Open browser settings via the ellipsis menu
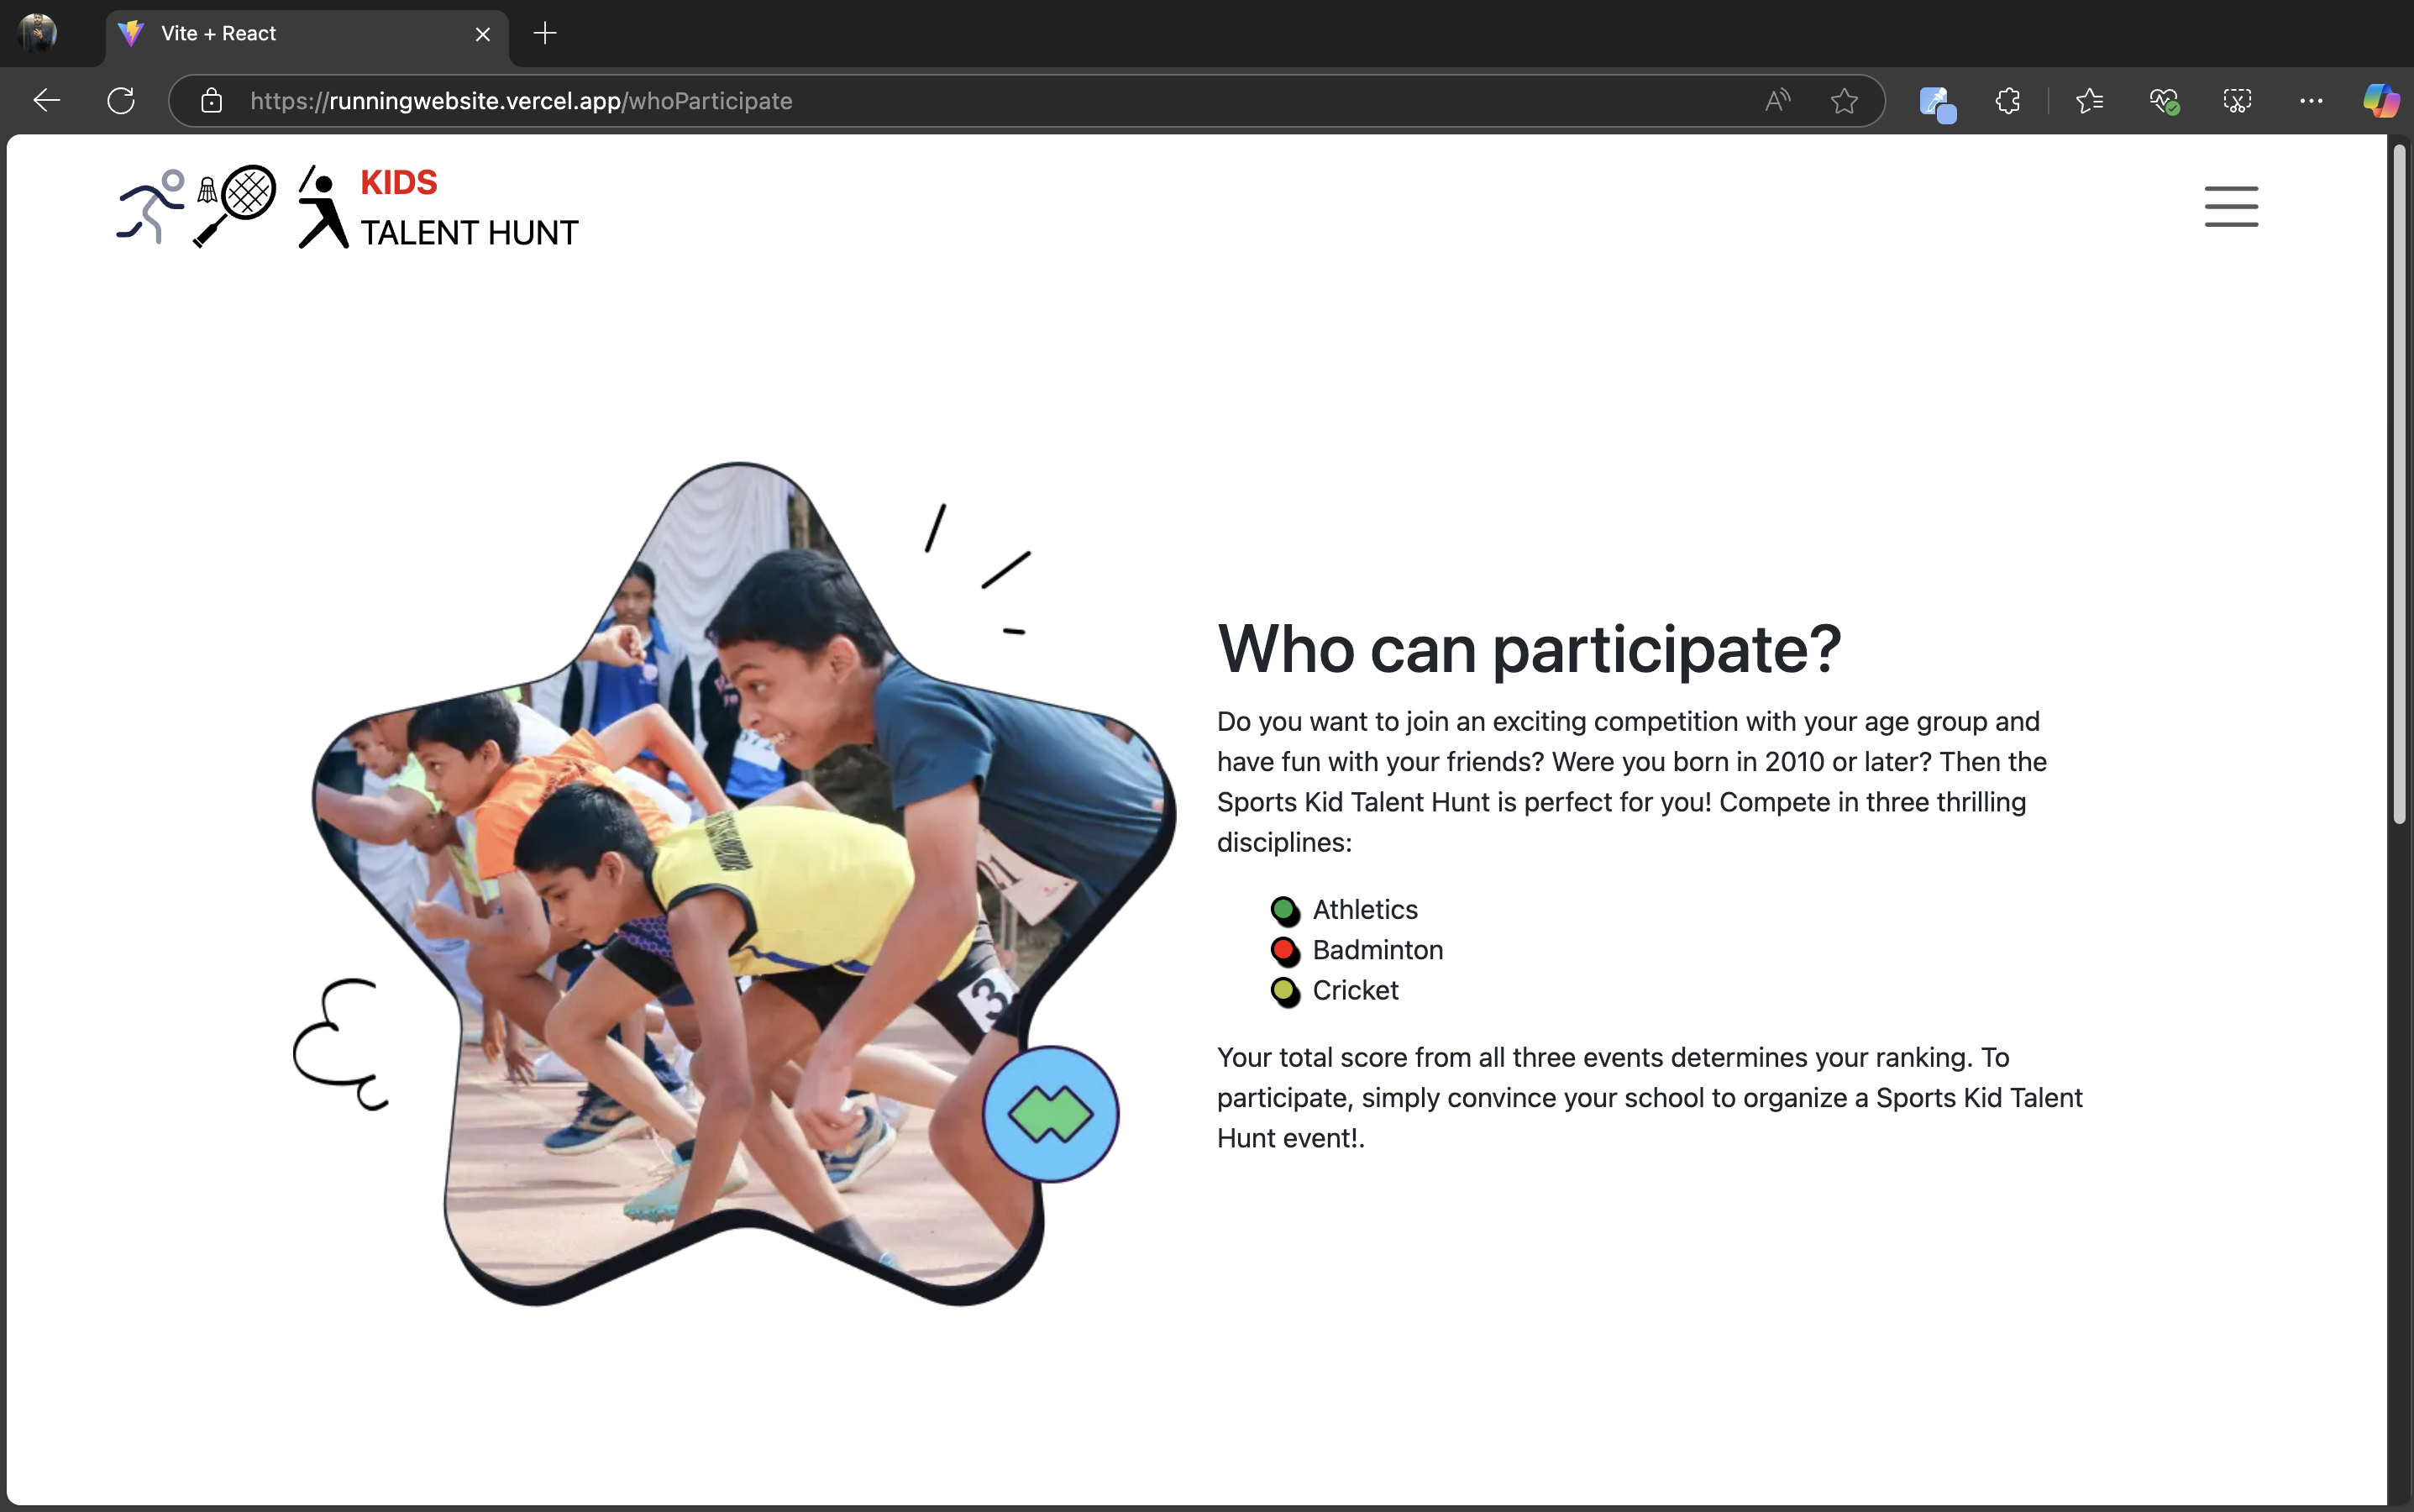2414x1512 pixels. point(2311,100)
